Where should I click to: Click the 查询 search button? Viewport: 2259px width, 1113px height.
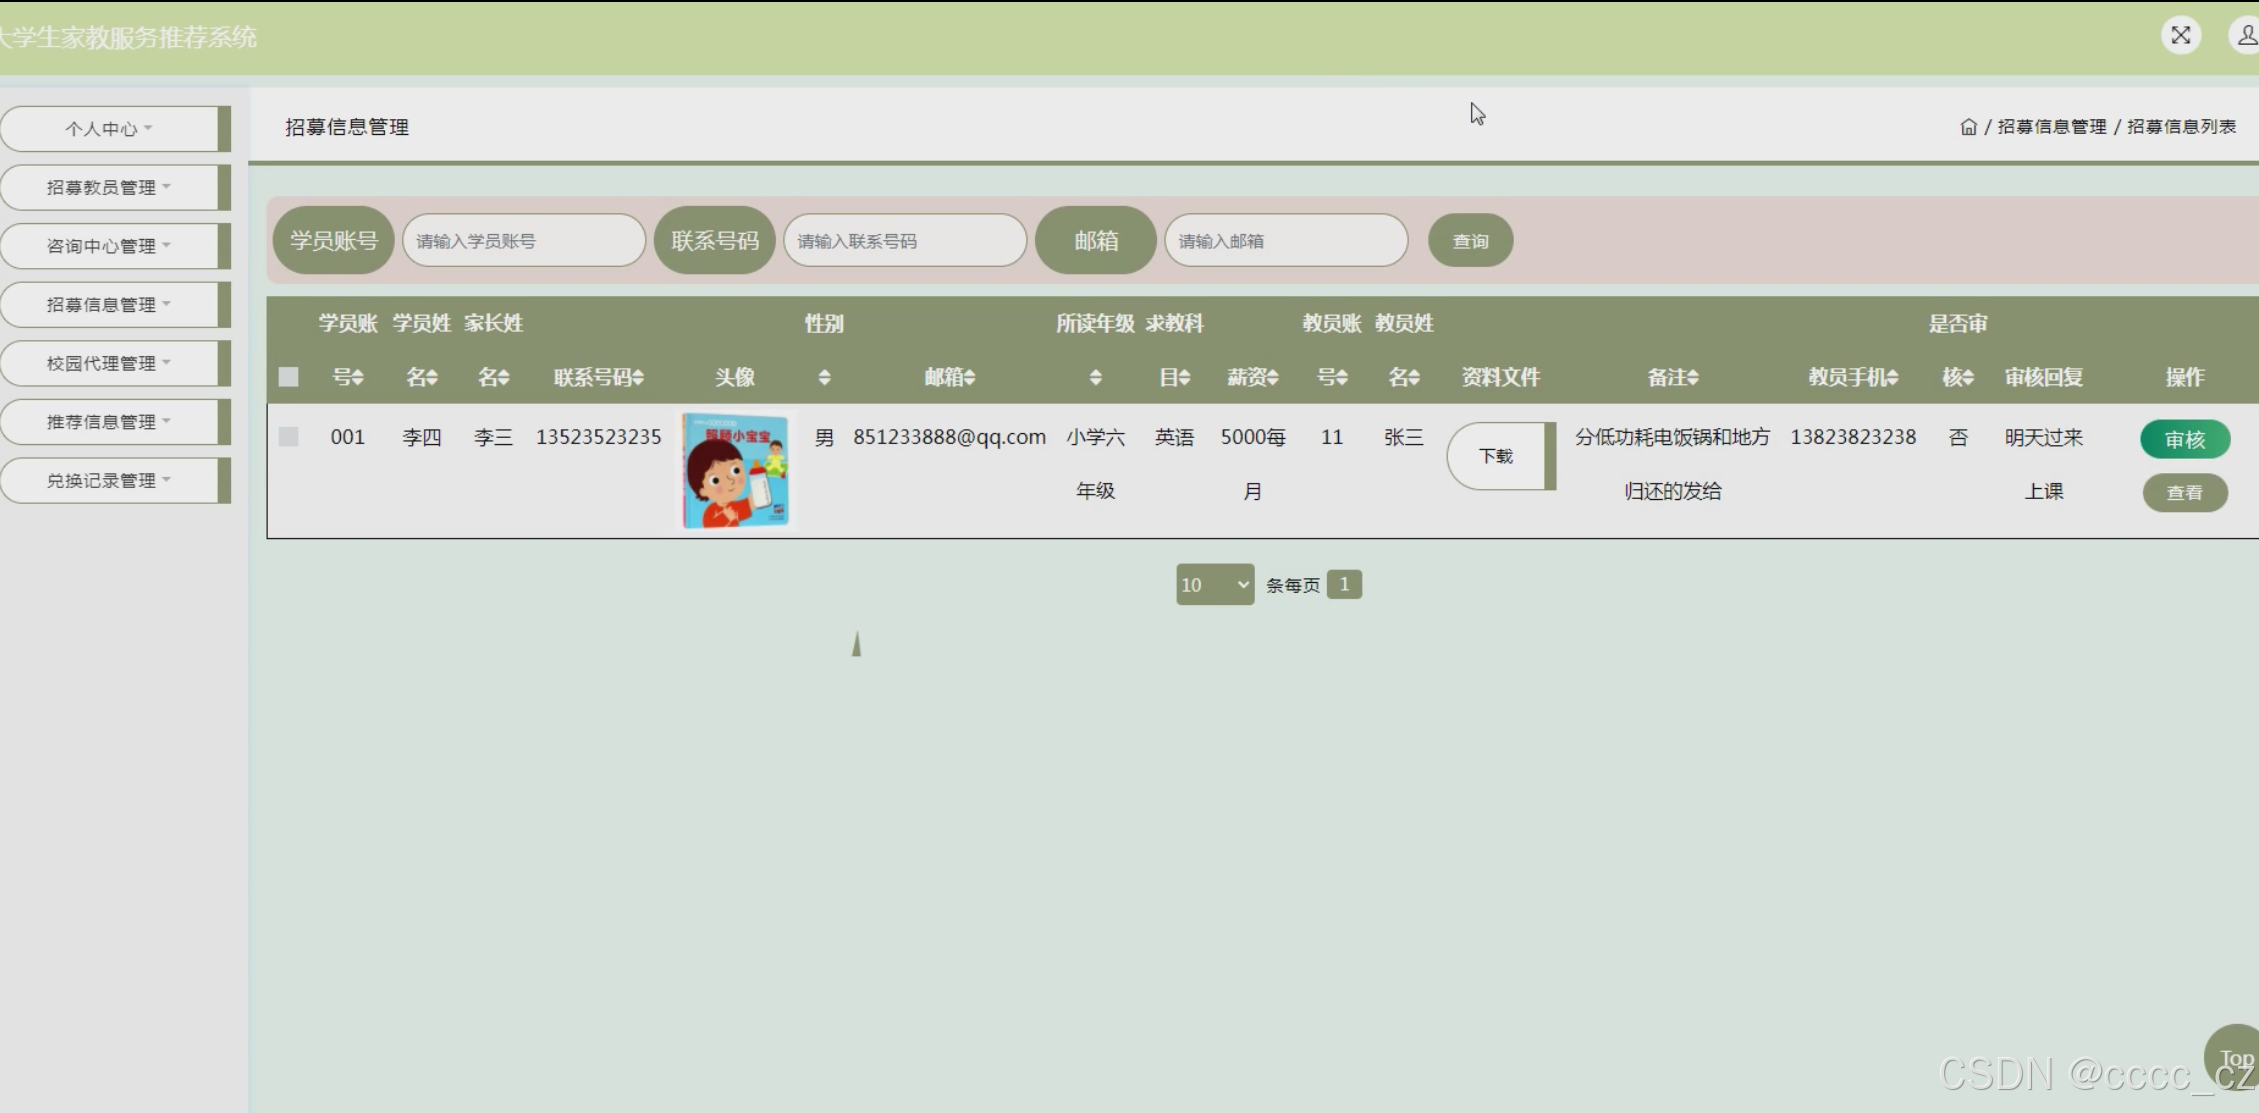click(1470, 241)
